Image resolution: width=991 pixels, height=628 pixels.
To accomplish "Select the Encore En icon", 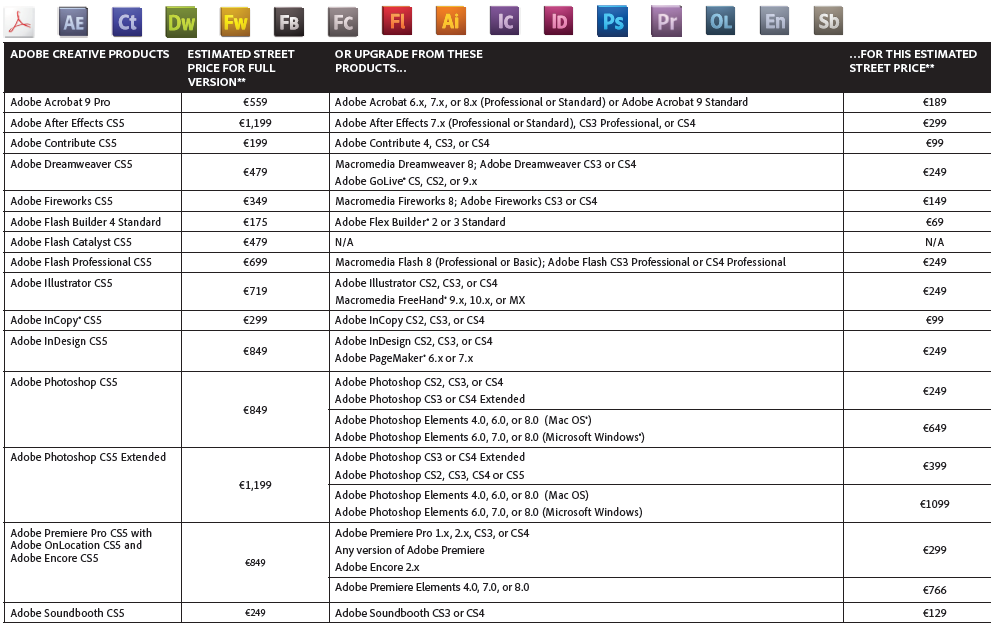I will coord(775,22).
